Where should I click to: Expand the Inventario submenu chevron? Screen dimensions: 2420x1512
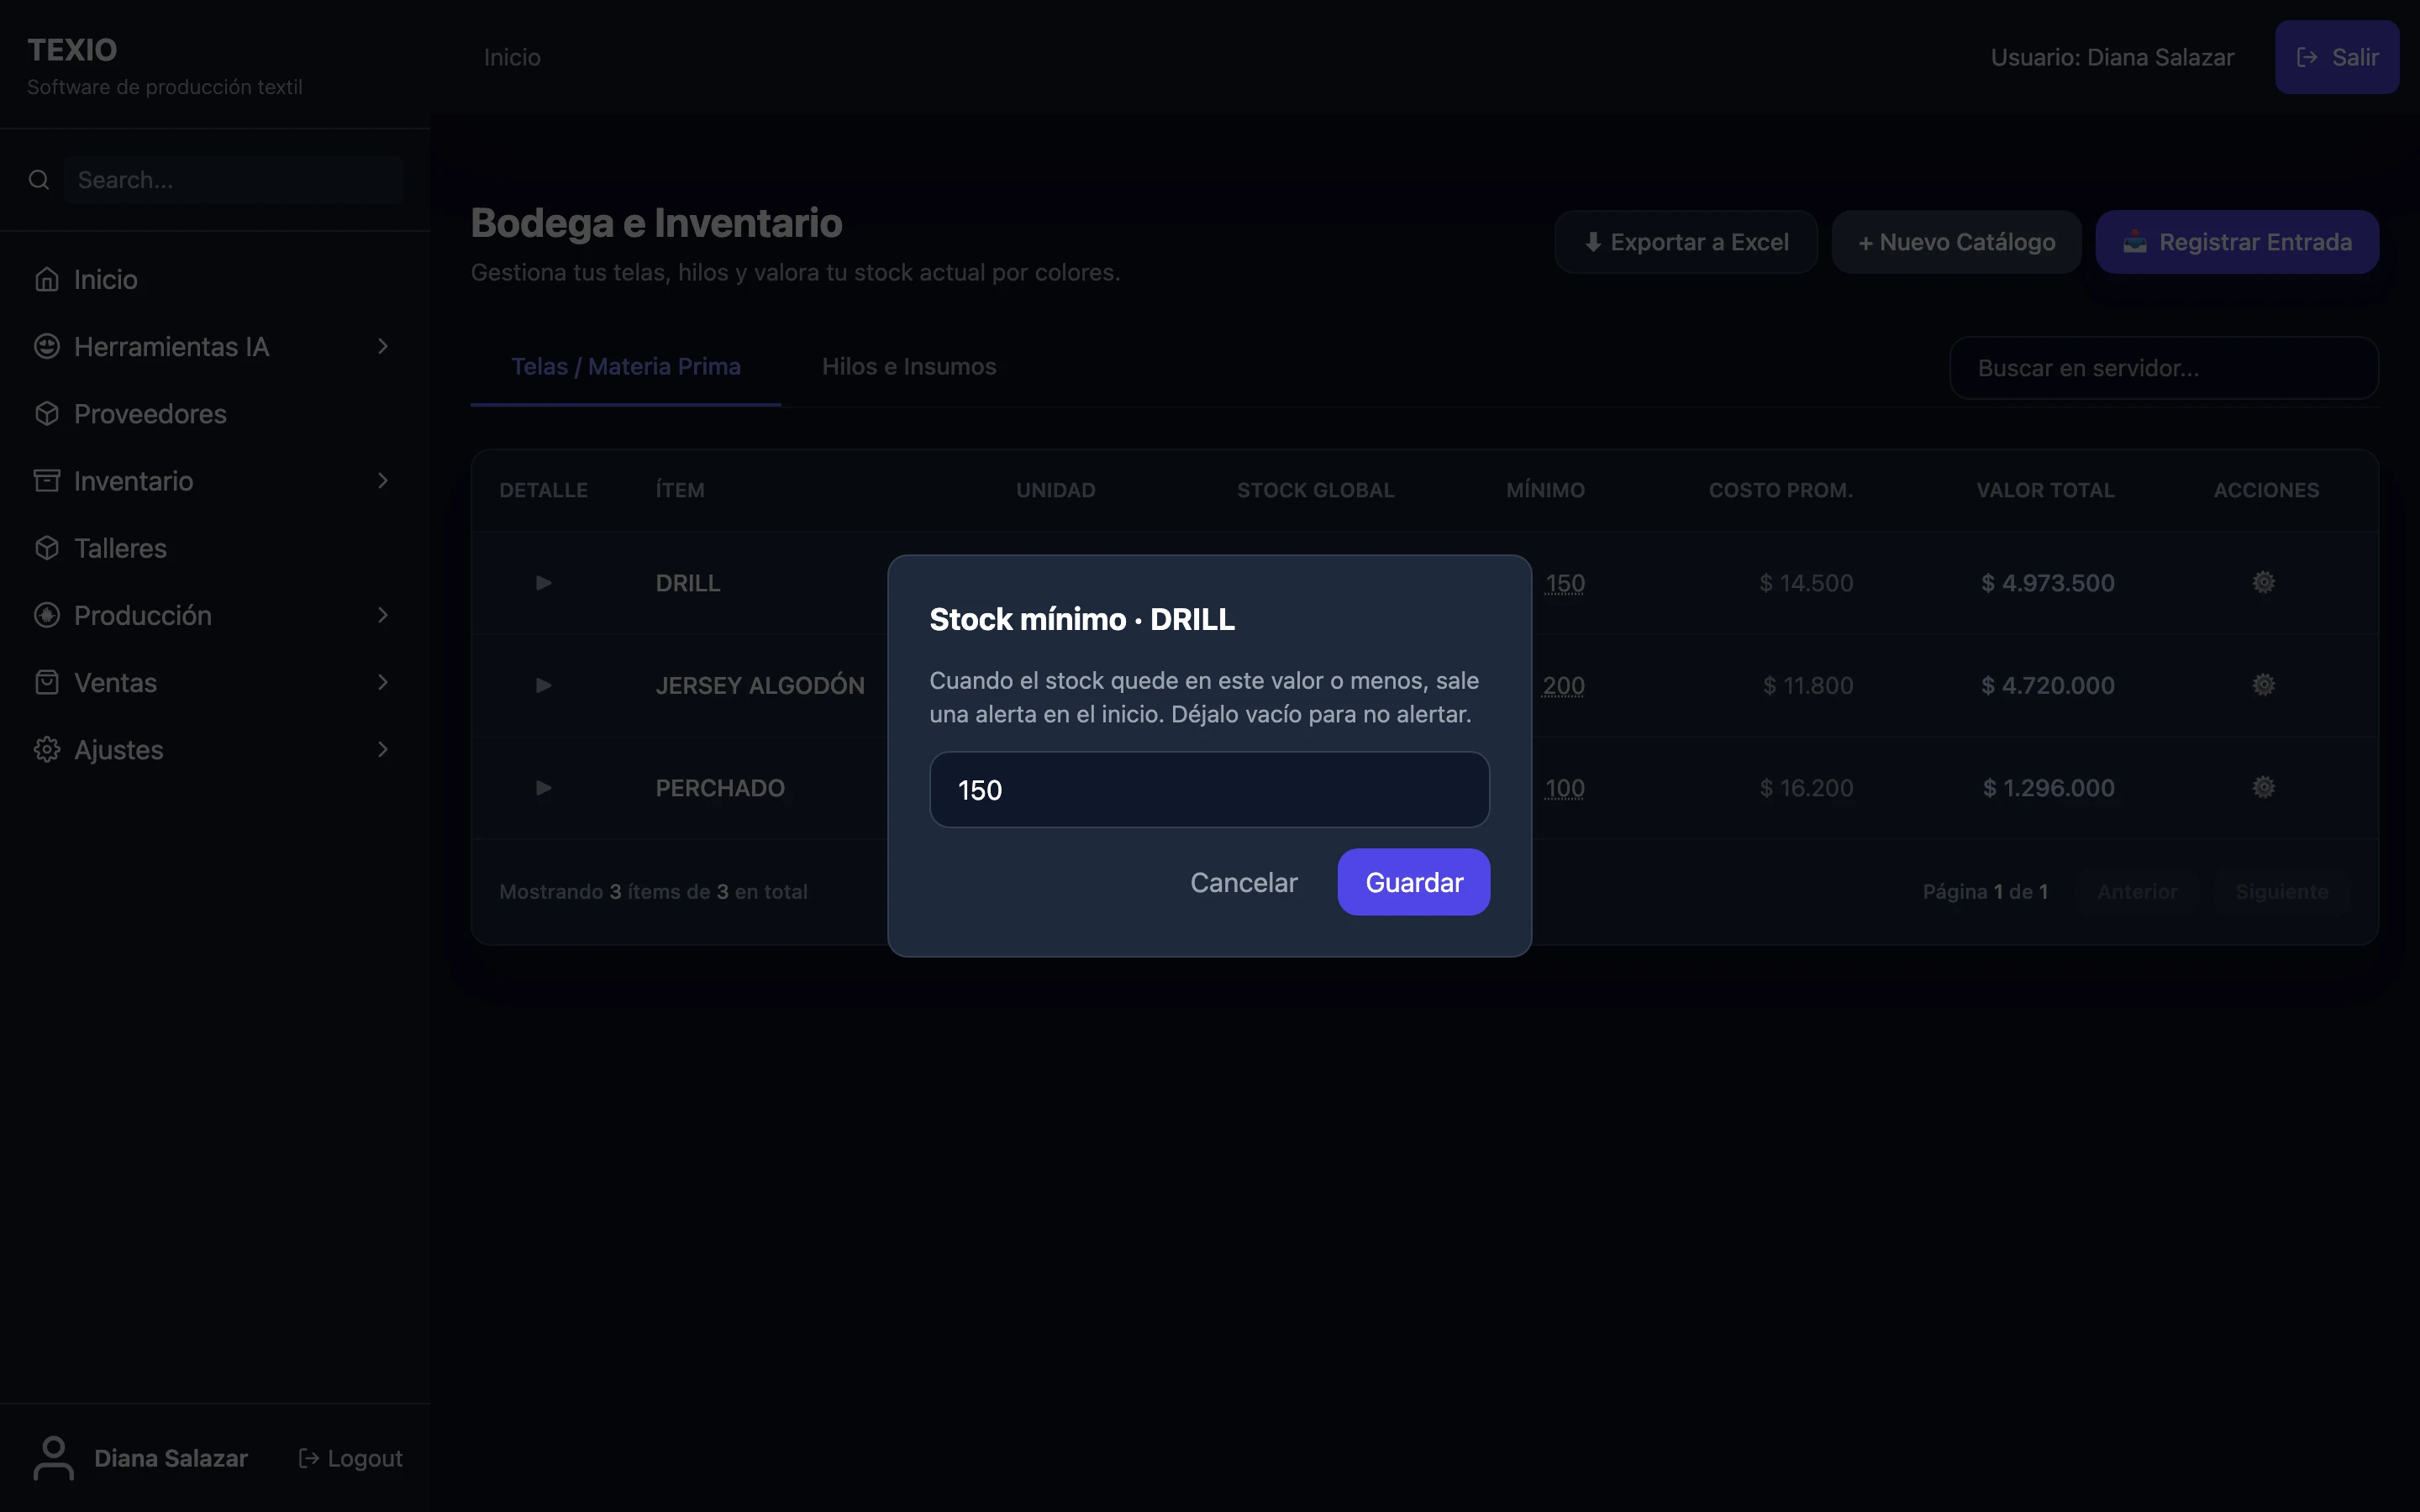tap(383, 481)
